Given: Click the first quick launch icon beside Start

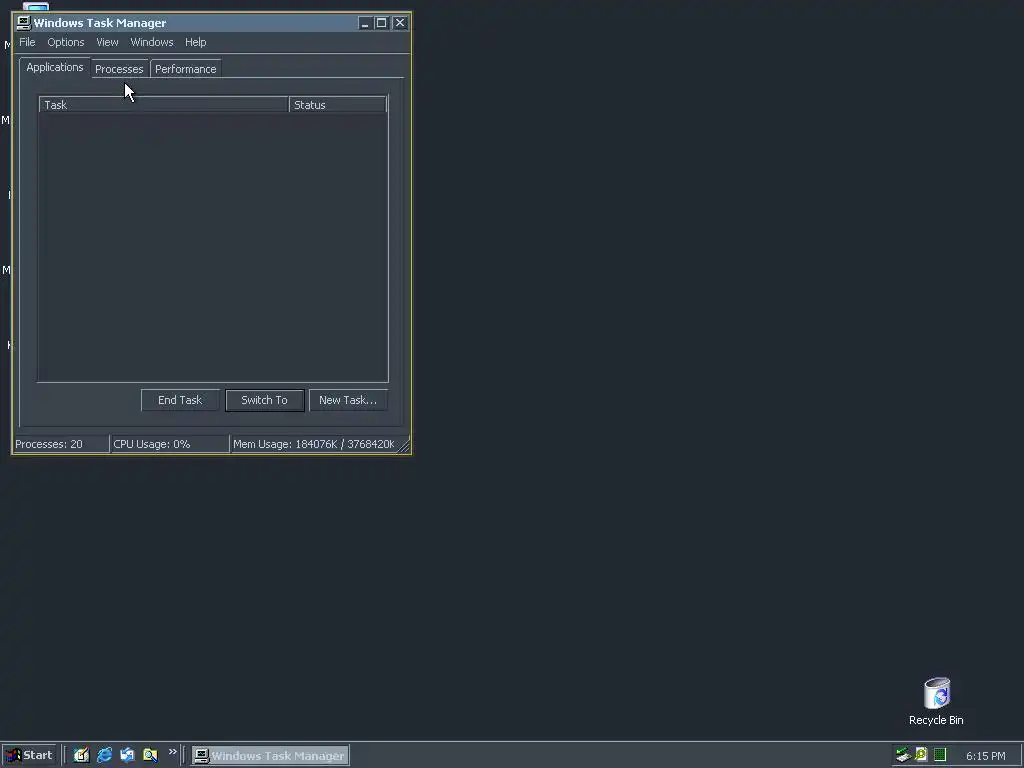Looking at the screenshot, I should (x=81, y=755).
